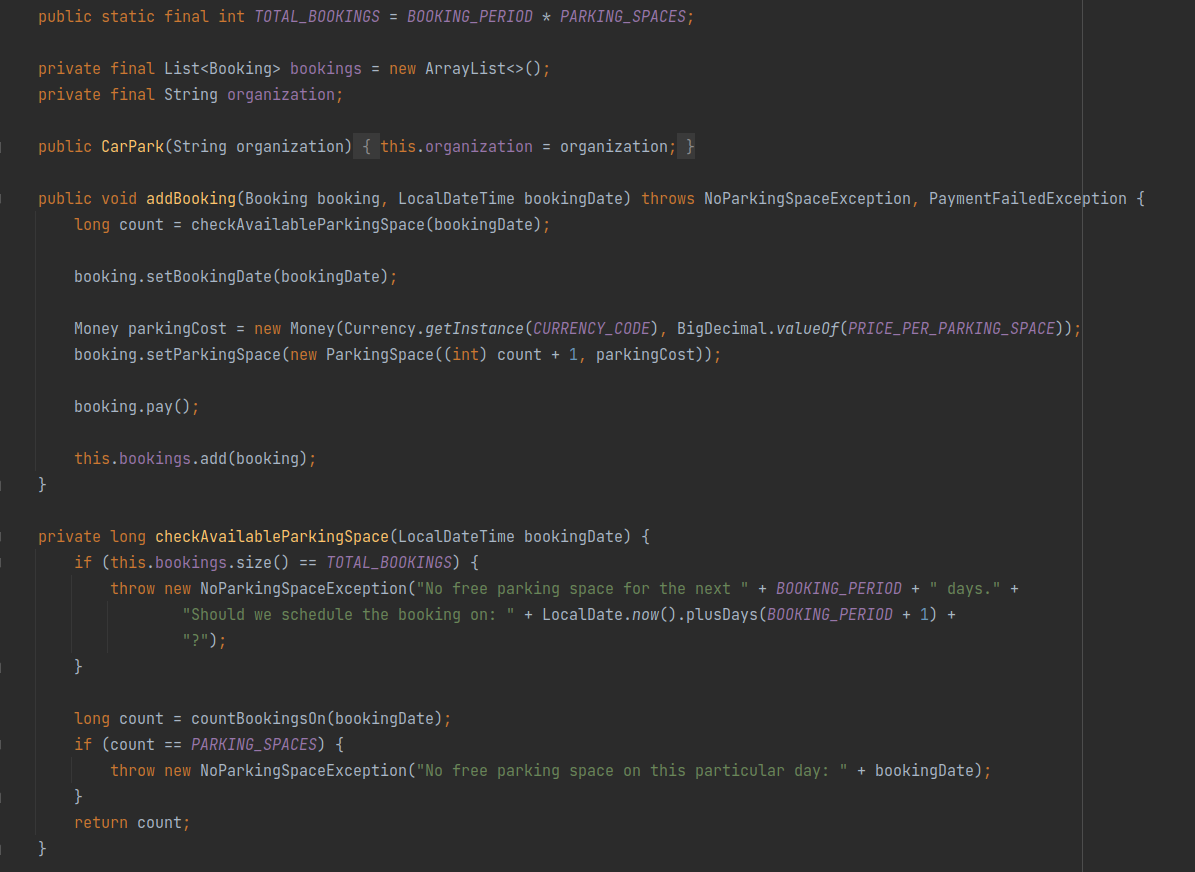Click the " days." string literal

[x=965, y=588]
